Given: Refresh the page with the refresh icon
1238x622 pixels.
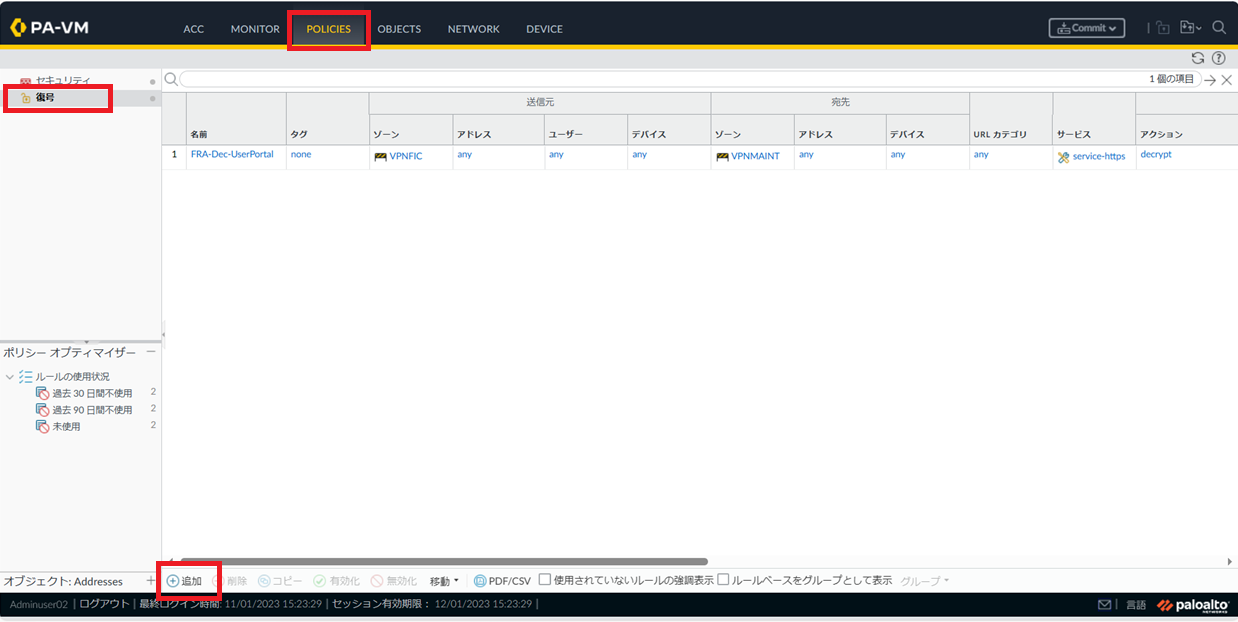Looking at the screenshot, I should tap(1198, 58).
